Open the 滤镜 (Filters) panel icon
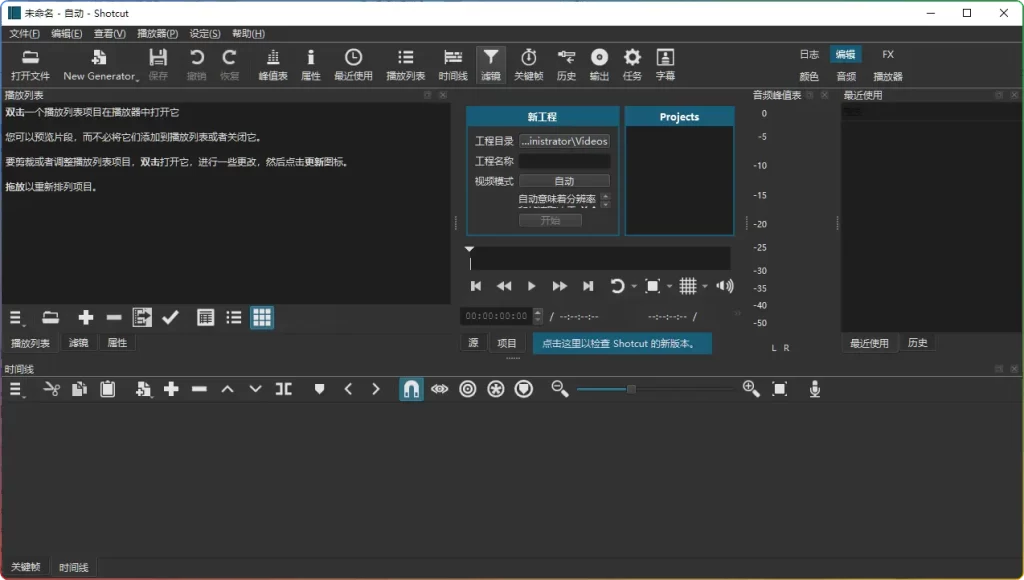 click(x=491, y=63)
